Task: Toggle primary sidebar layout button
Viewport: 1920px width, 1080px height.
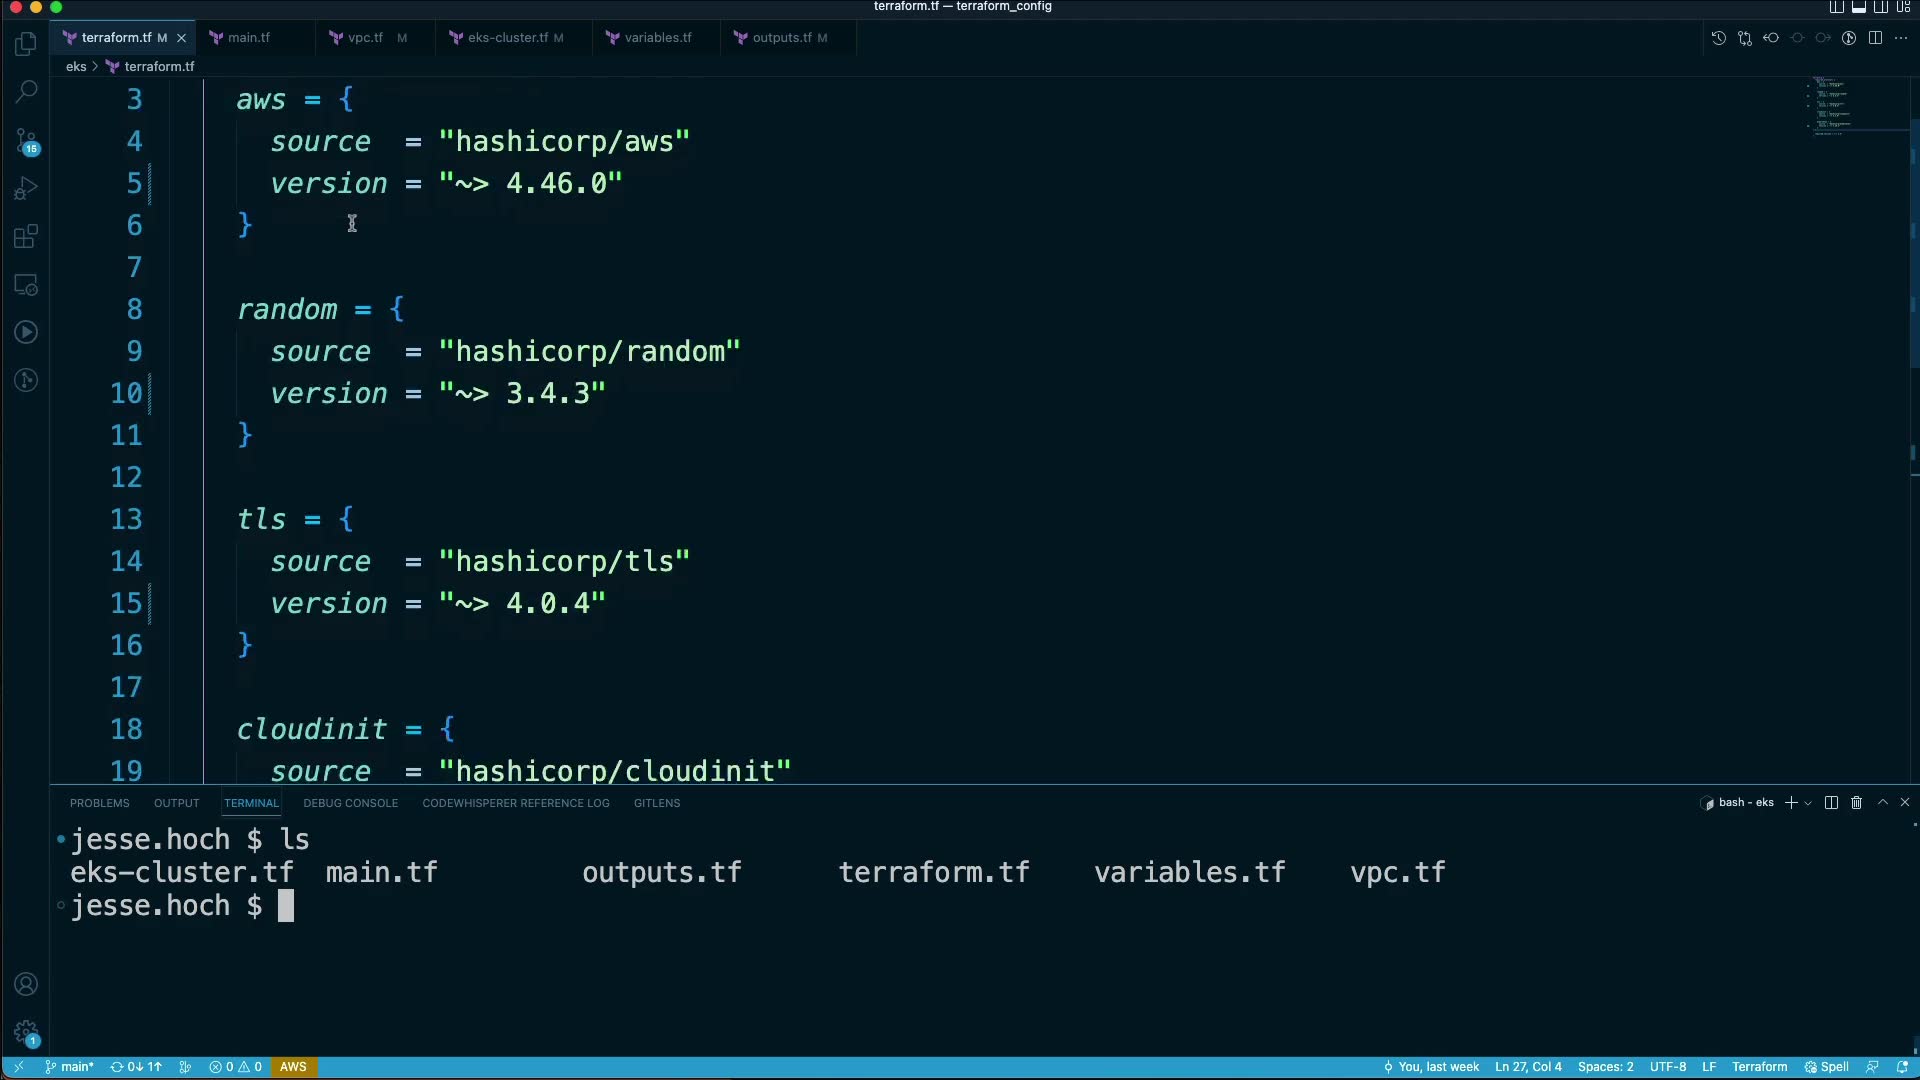Action: tap(1837, 7)
